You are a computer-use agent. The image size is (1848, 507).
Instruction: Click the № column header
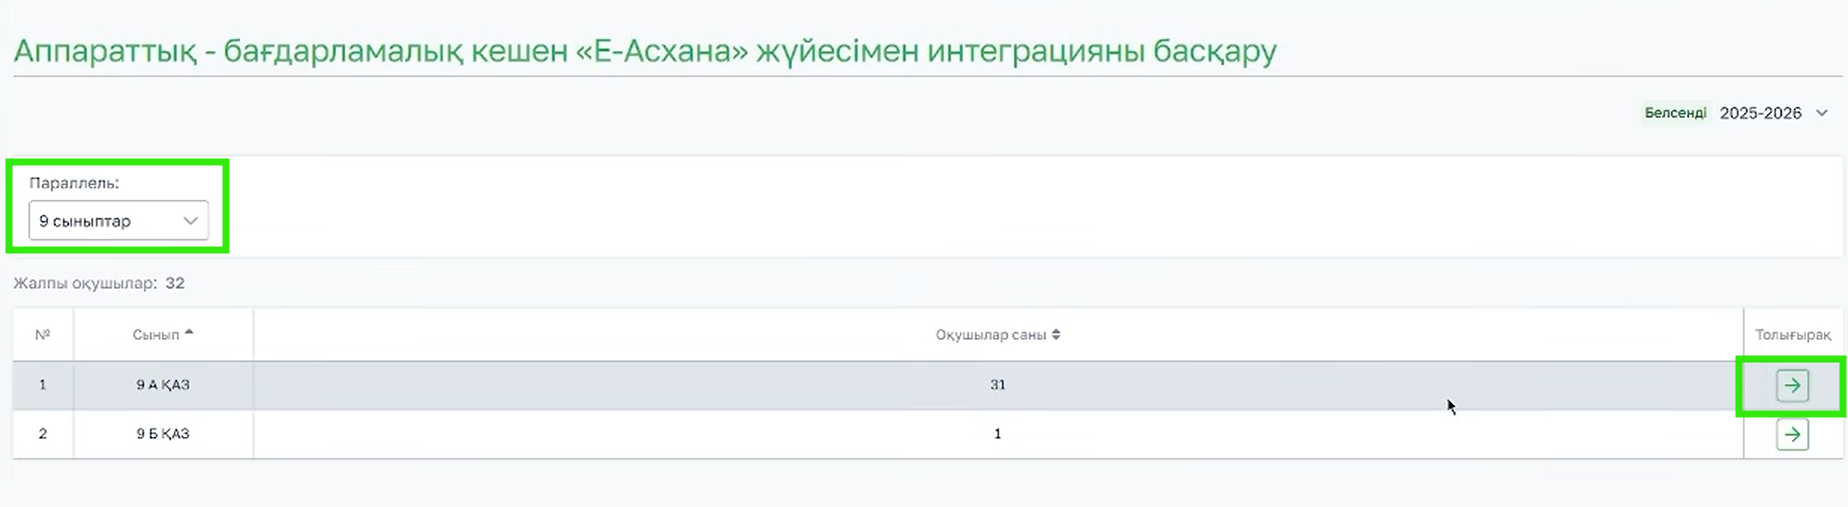coord(42,335)
